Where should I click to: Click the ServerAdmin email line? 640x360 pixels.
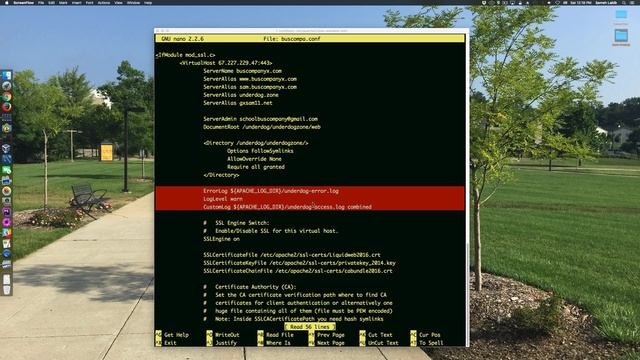click(x=260, y=119)
